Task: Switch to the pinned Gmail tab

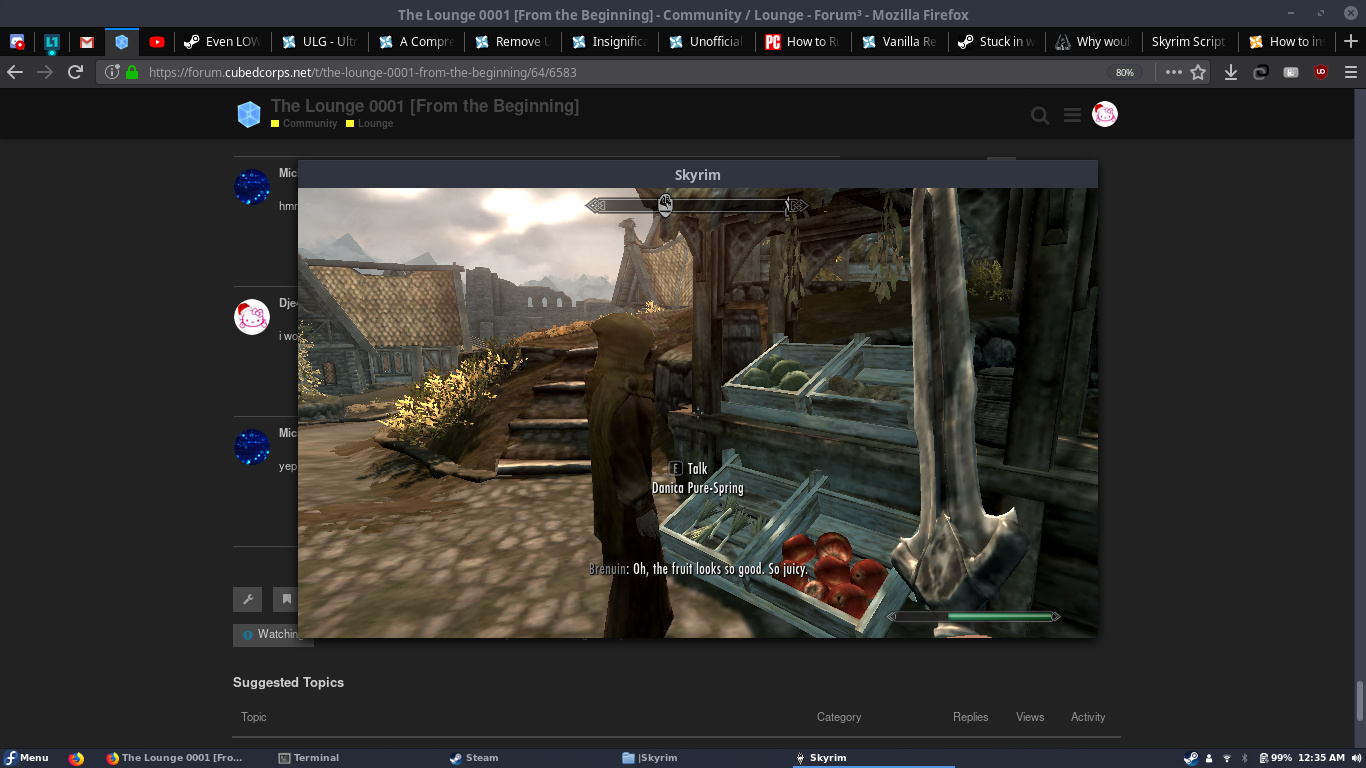Action: [87, 42]
